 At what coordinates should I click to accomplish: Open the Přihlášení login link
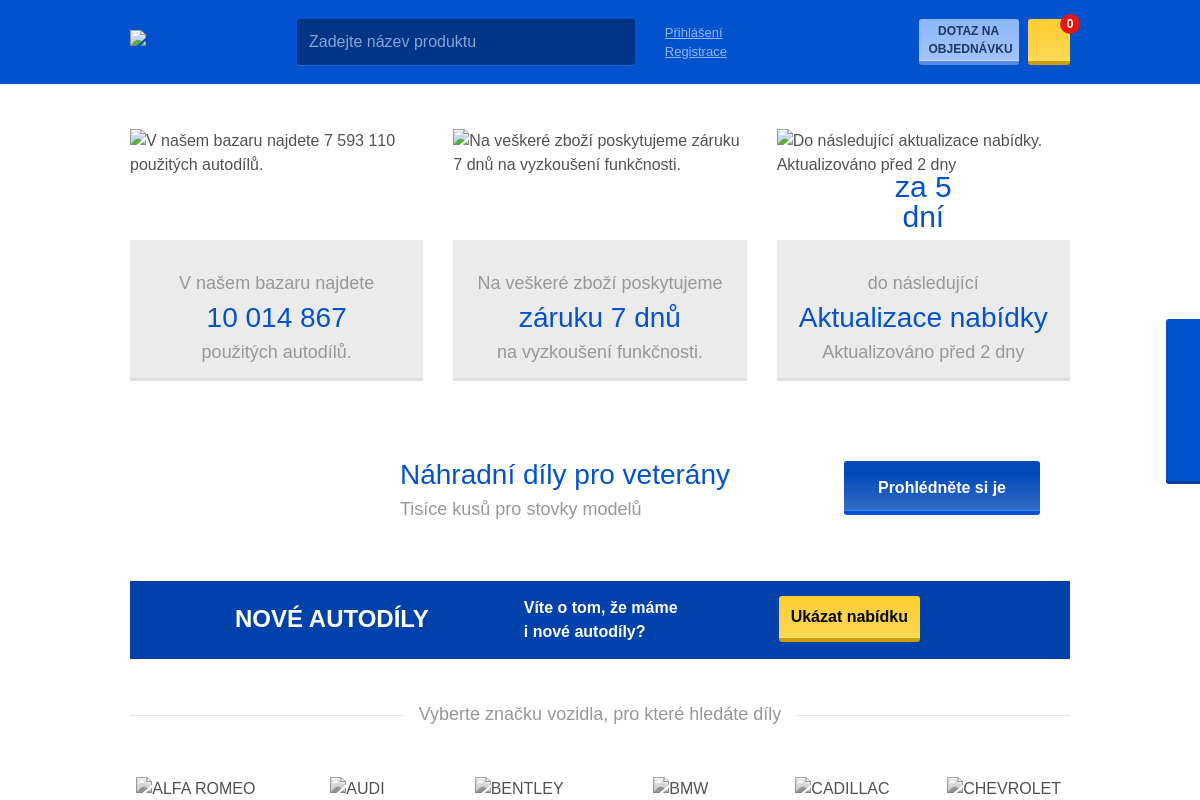tap(693, 32)
